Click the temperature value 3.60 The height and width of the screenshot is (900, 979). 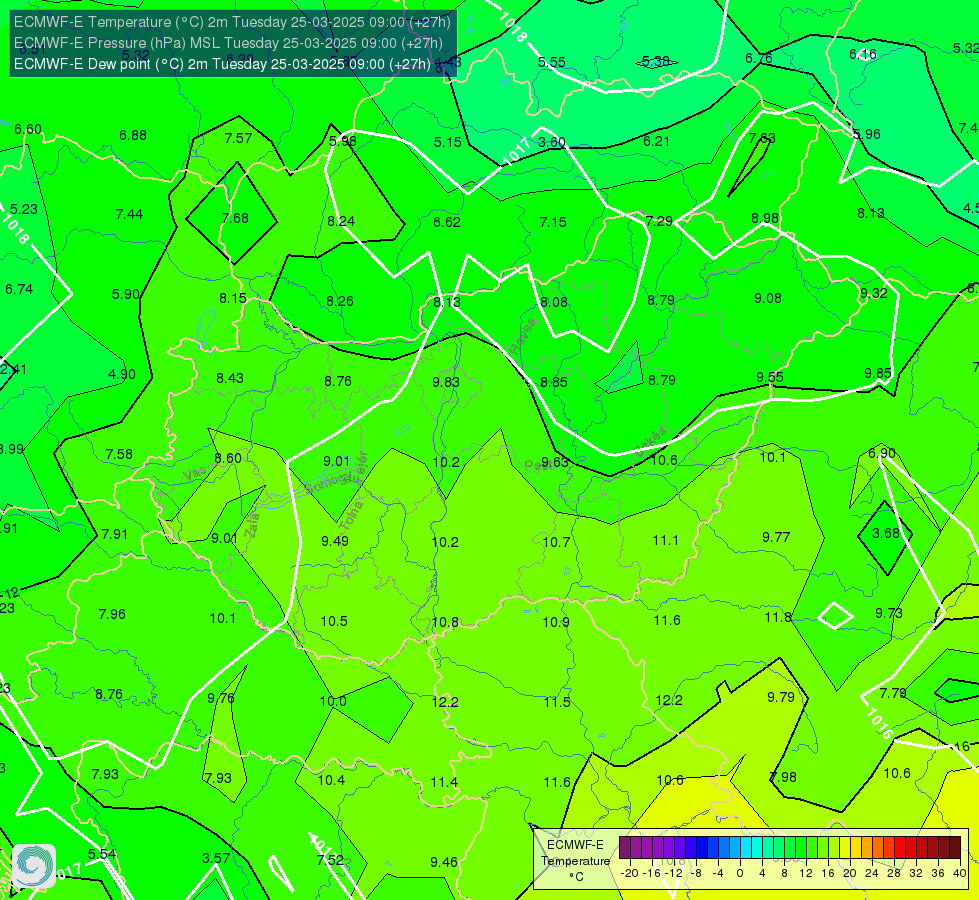pyautogui.click(x=552, y=142)
